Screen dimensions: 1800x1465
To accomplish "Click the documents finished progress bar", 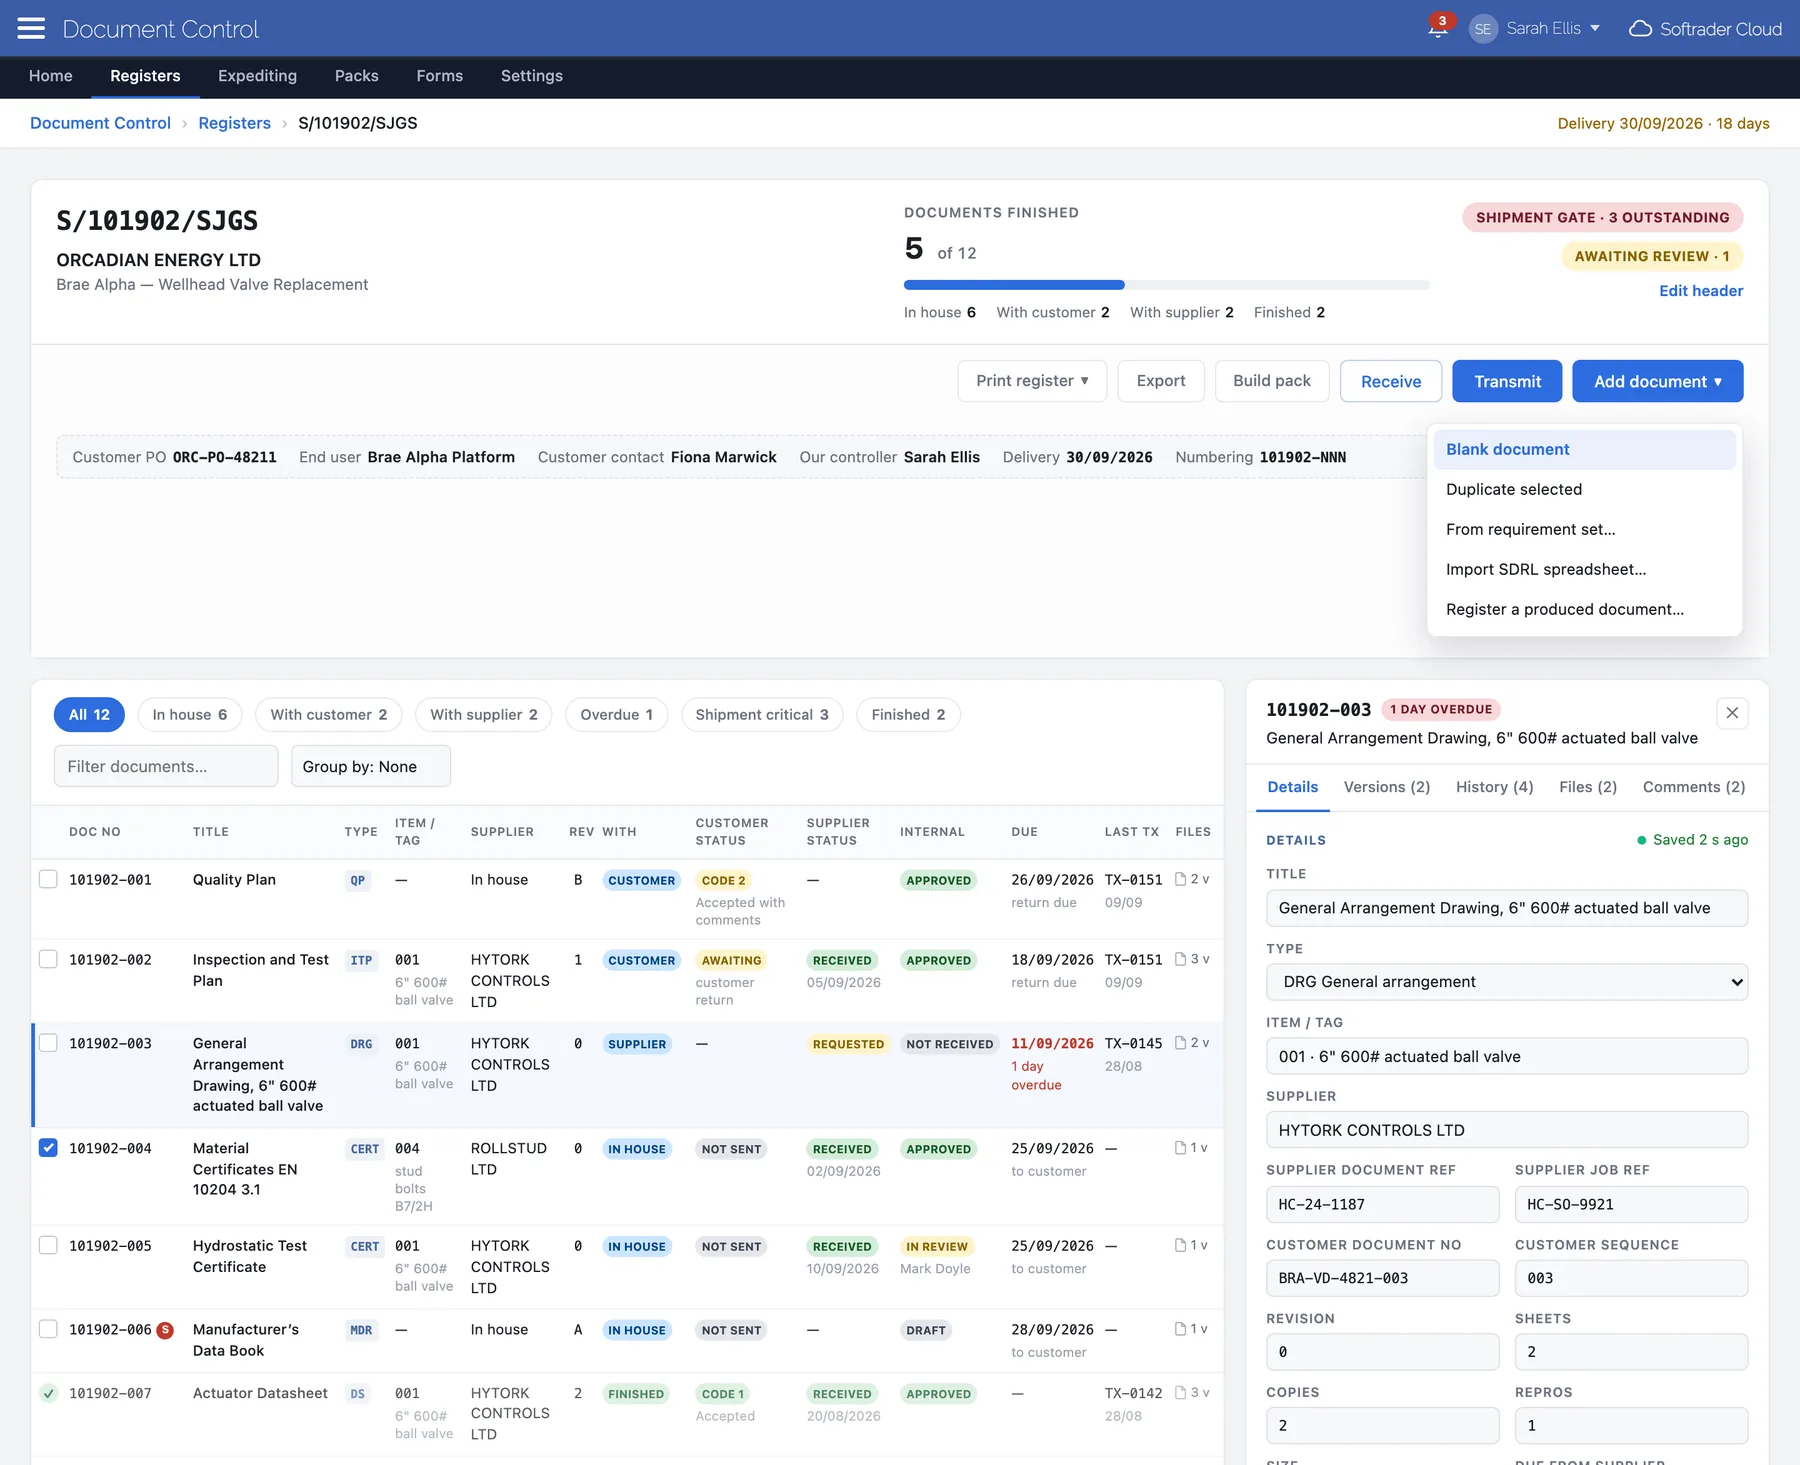I will [x=1167, y=285].
